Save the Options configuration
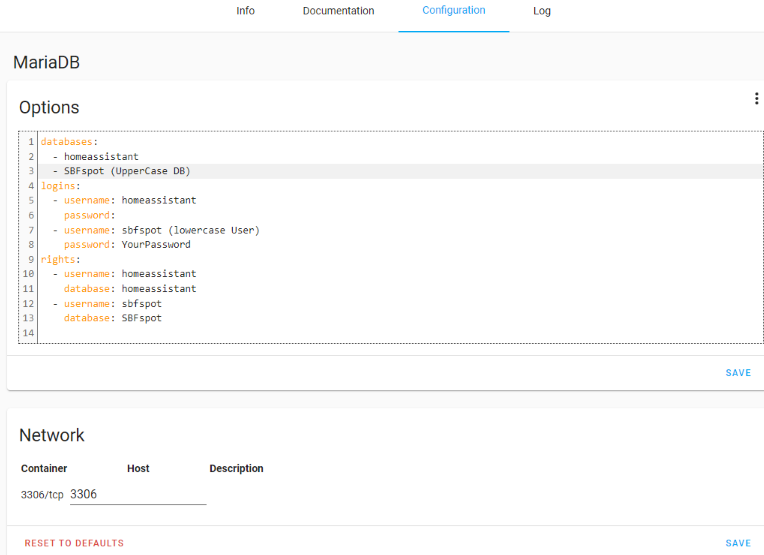Screen dimensions: 764x555 (738, 373)
